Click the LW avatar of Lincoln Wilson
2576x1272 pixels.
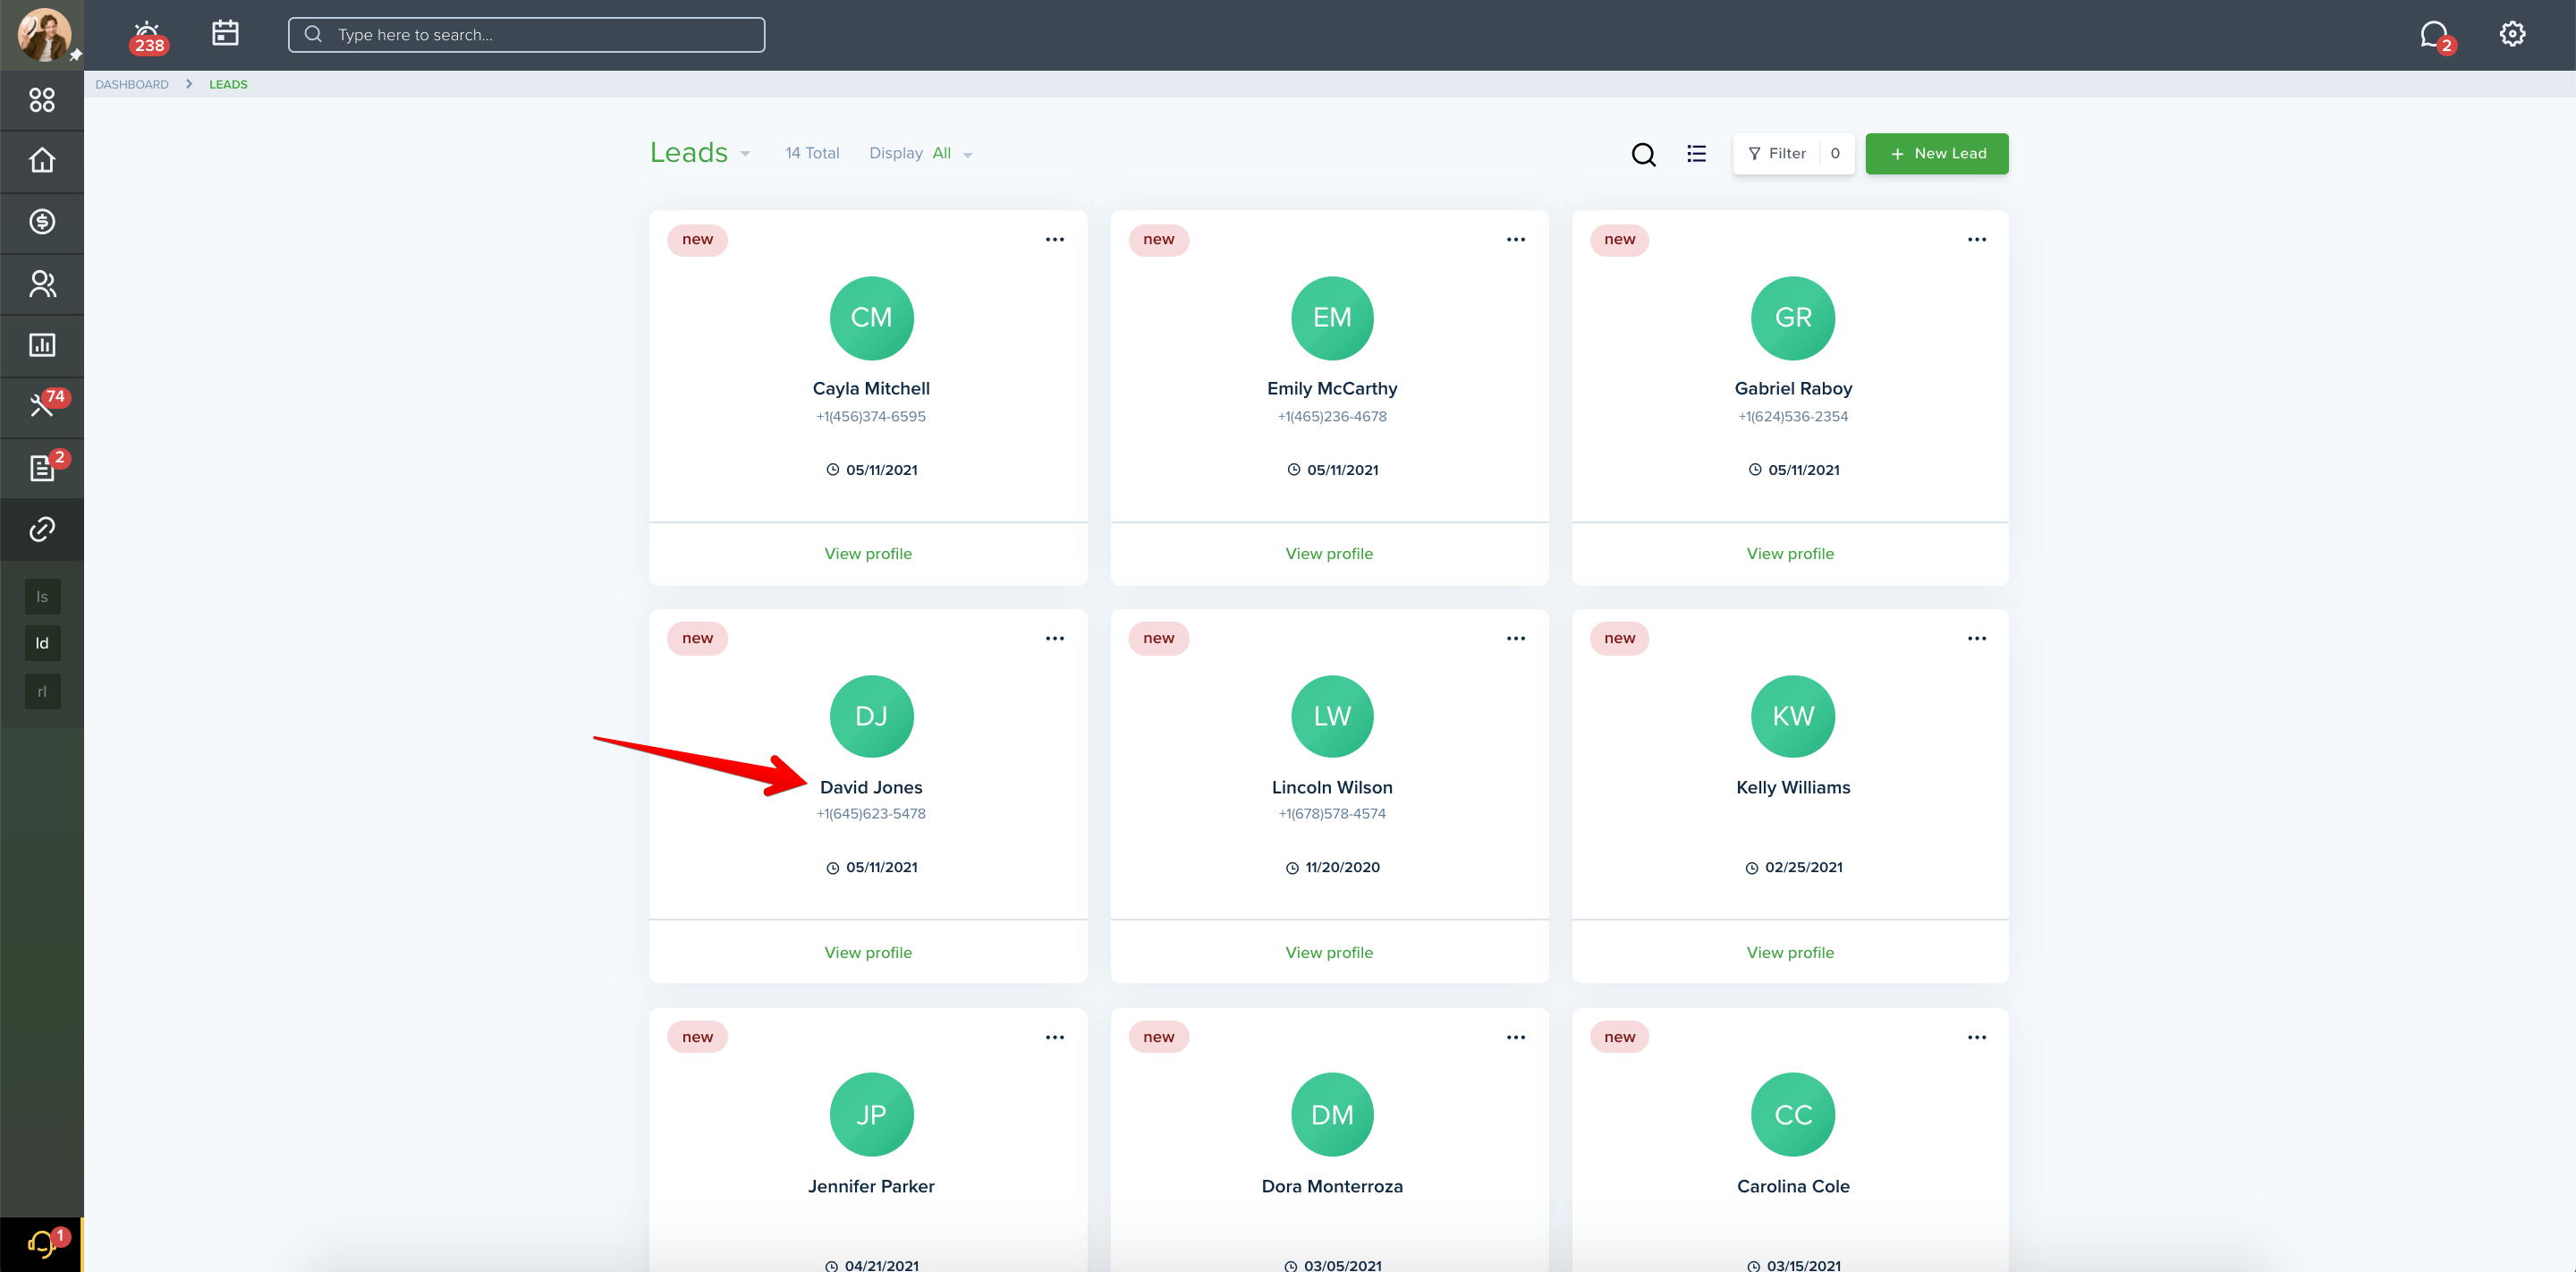[1332, 717]
